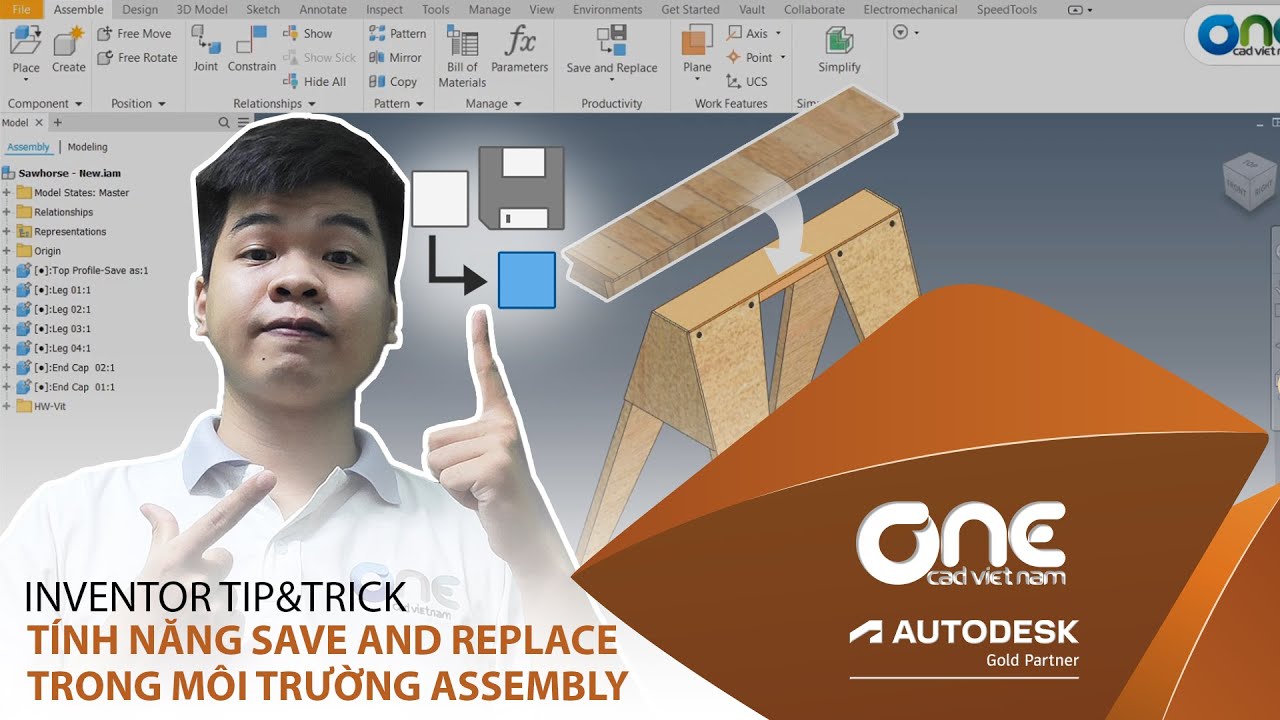The image size is (1280, 720).
Task: Select End Cap 01:1 component
Action: pyautogui.click(x=74, y=387)
